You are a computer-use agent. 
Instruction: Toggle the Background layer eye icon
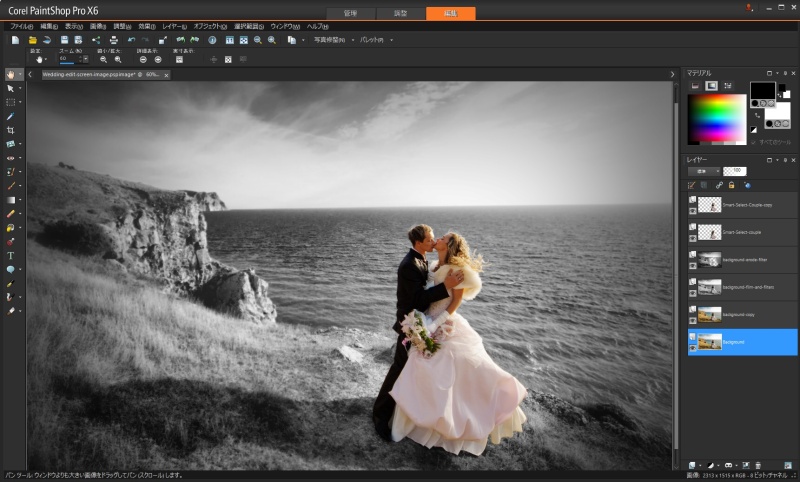tap(692, 348)
